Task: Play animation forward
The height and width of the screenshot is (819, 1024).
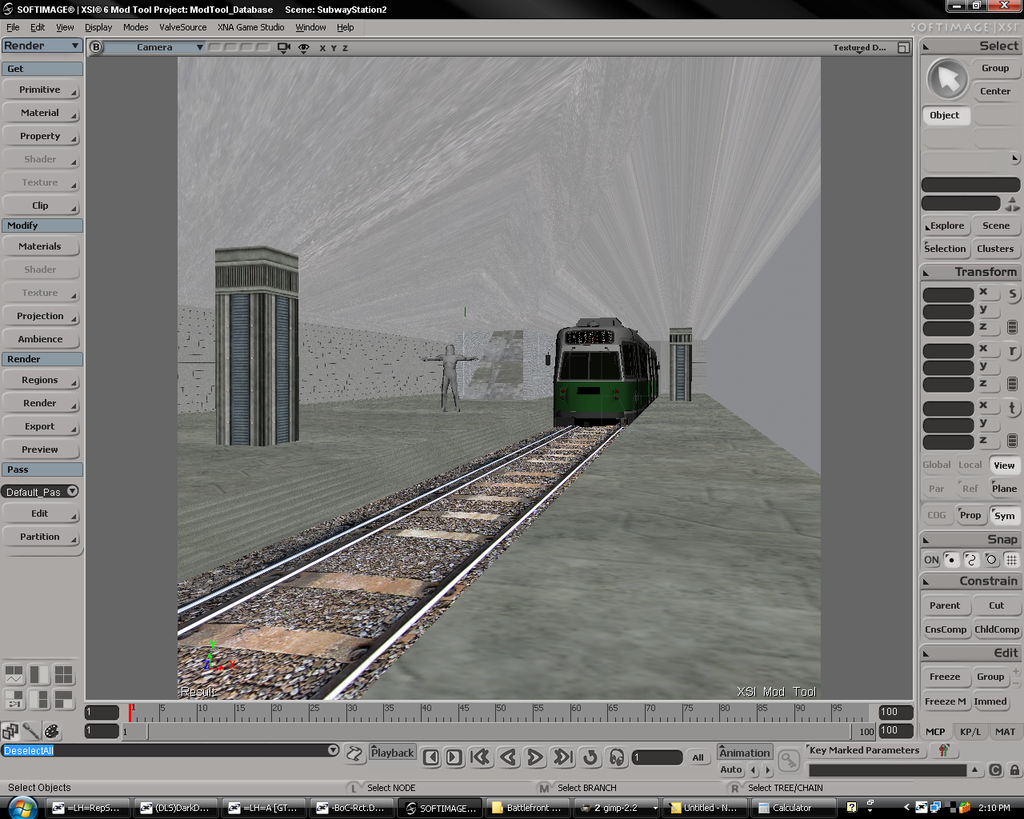Action: tap(535, 757)
